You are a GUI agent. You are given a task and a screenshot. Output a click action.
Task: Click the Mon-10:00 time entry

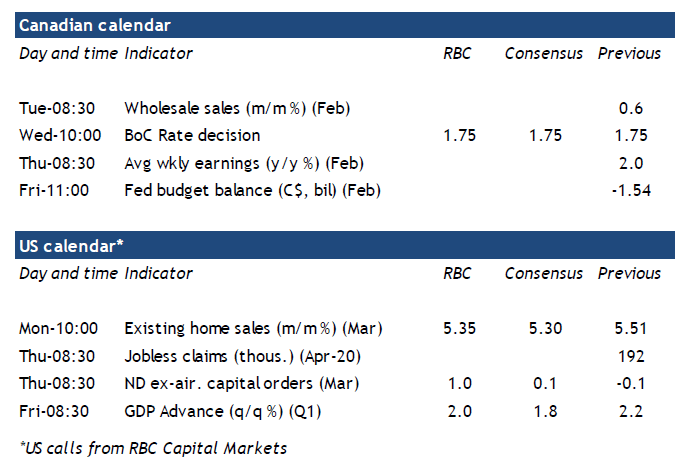pos(61,328)
